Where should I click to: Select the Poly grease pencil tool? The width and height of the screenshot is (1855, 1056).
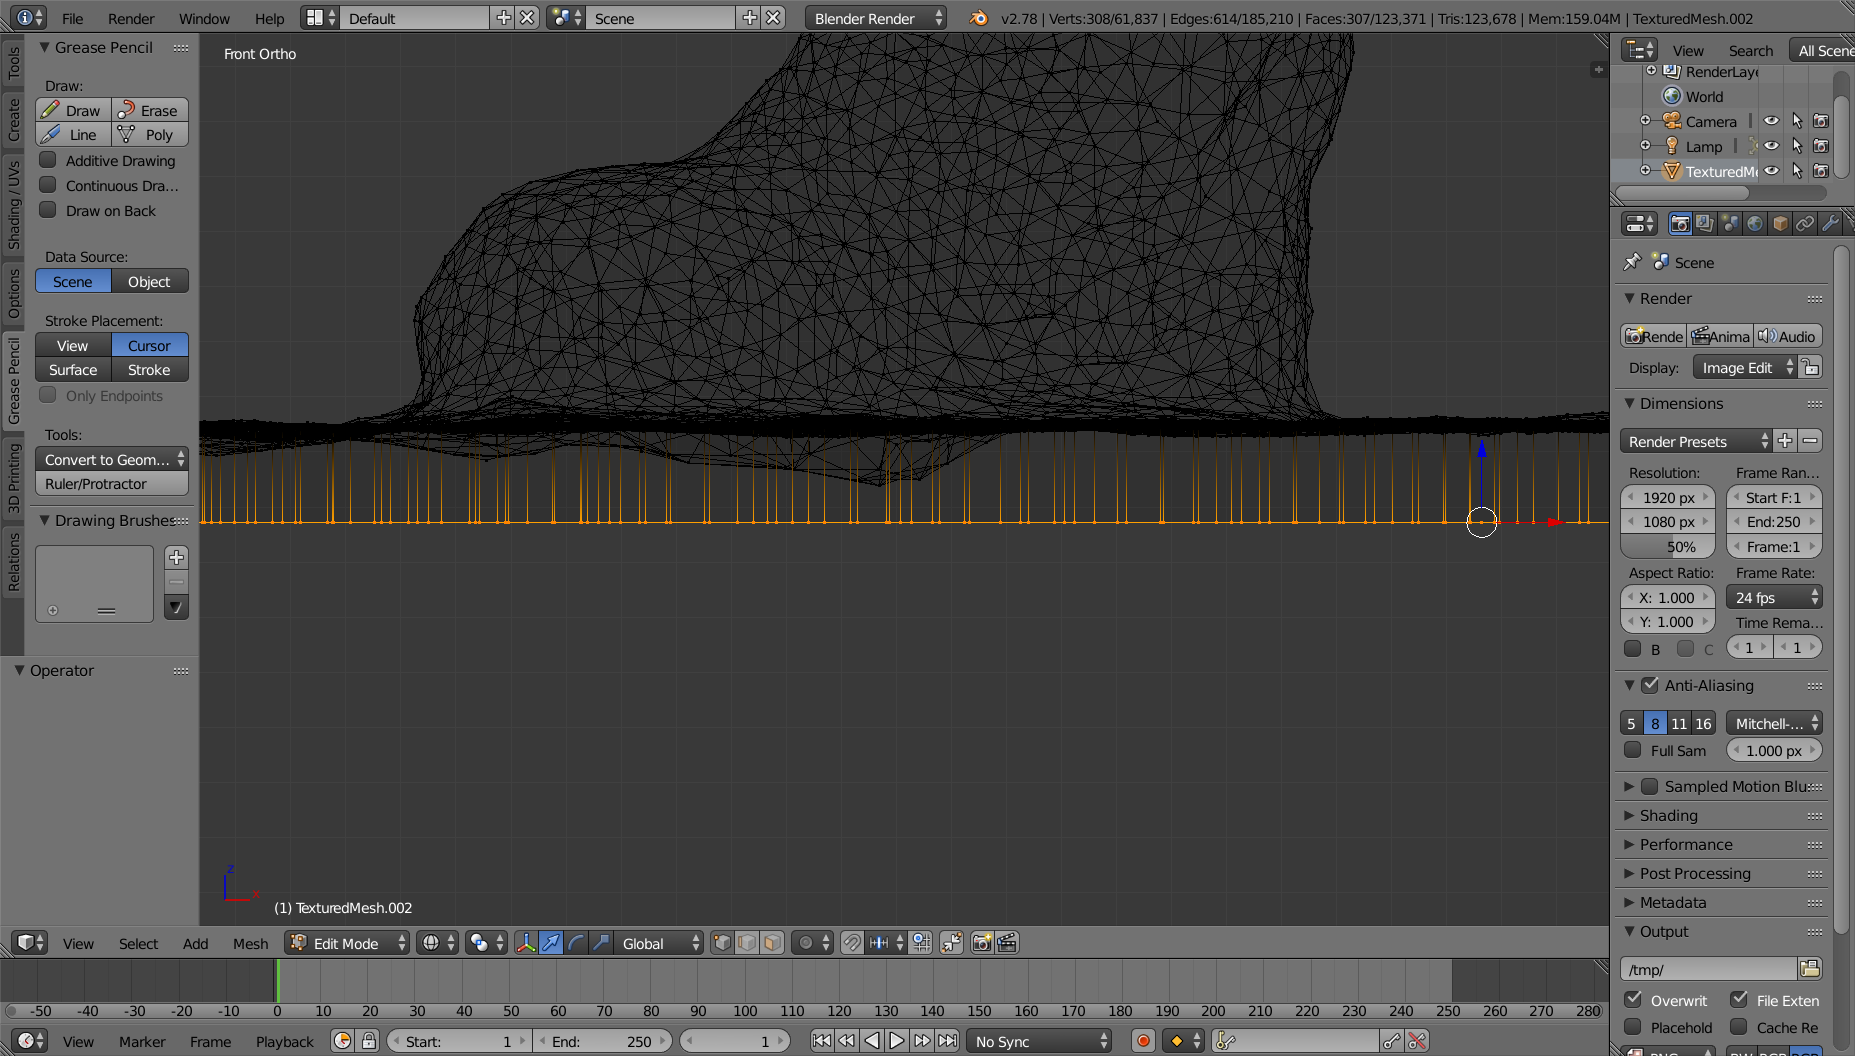[150, 134]
